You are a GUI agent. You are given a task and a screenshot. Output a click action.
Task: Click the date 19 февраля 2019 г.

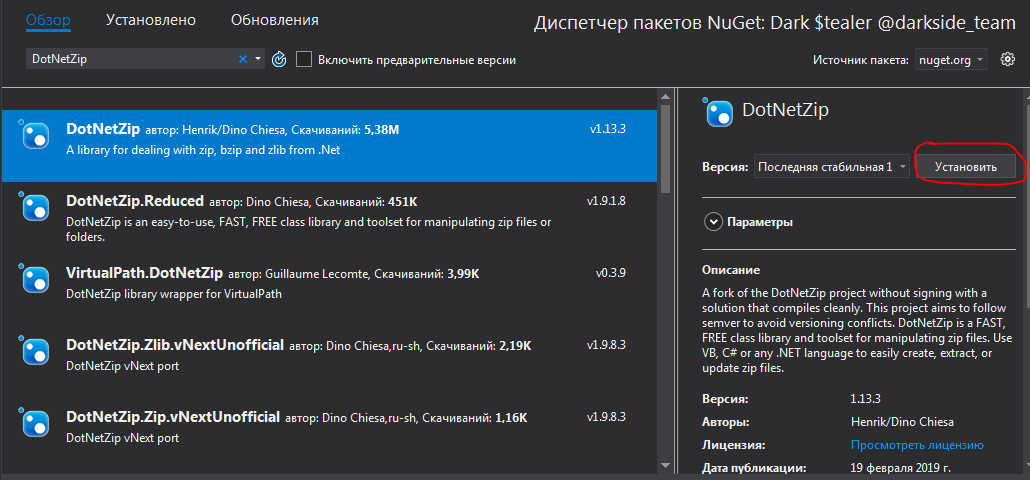(900, 468)
